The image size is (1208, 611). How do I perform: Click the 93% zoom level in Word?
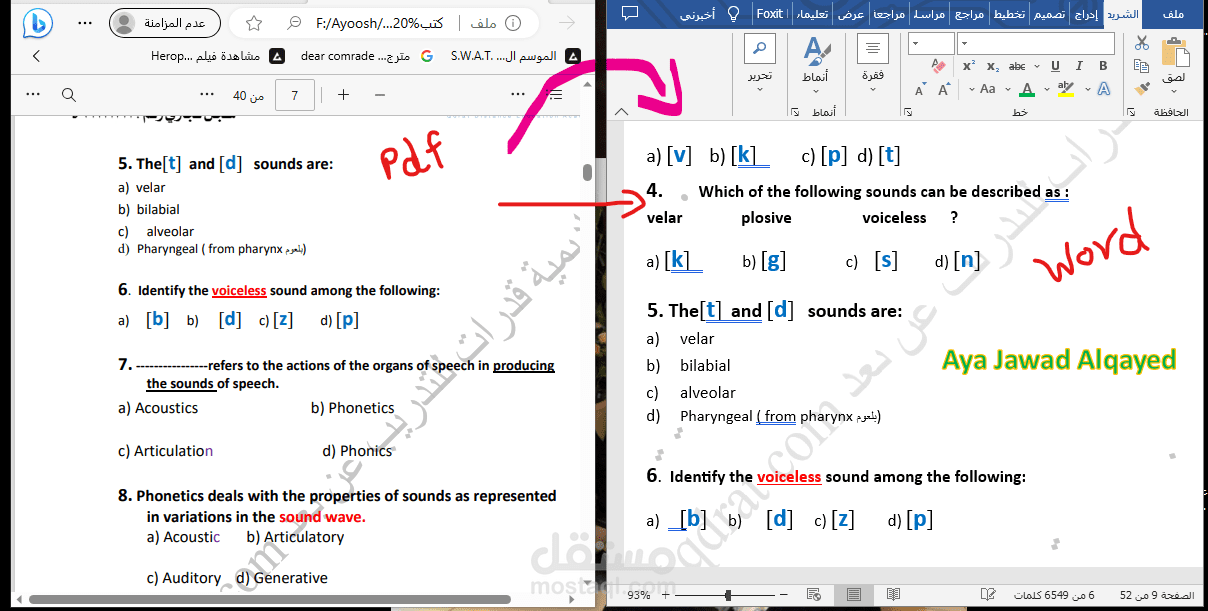639,595
